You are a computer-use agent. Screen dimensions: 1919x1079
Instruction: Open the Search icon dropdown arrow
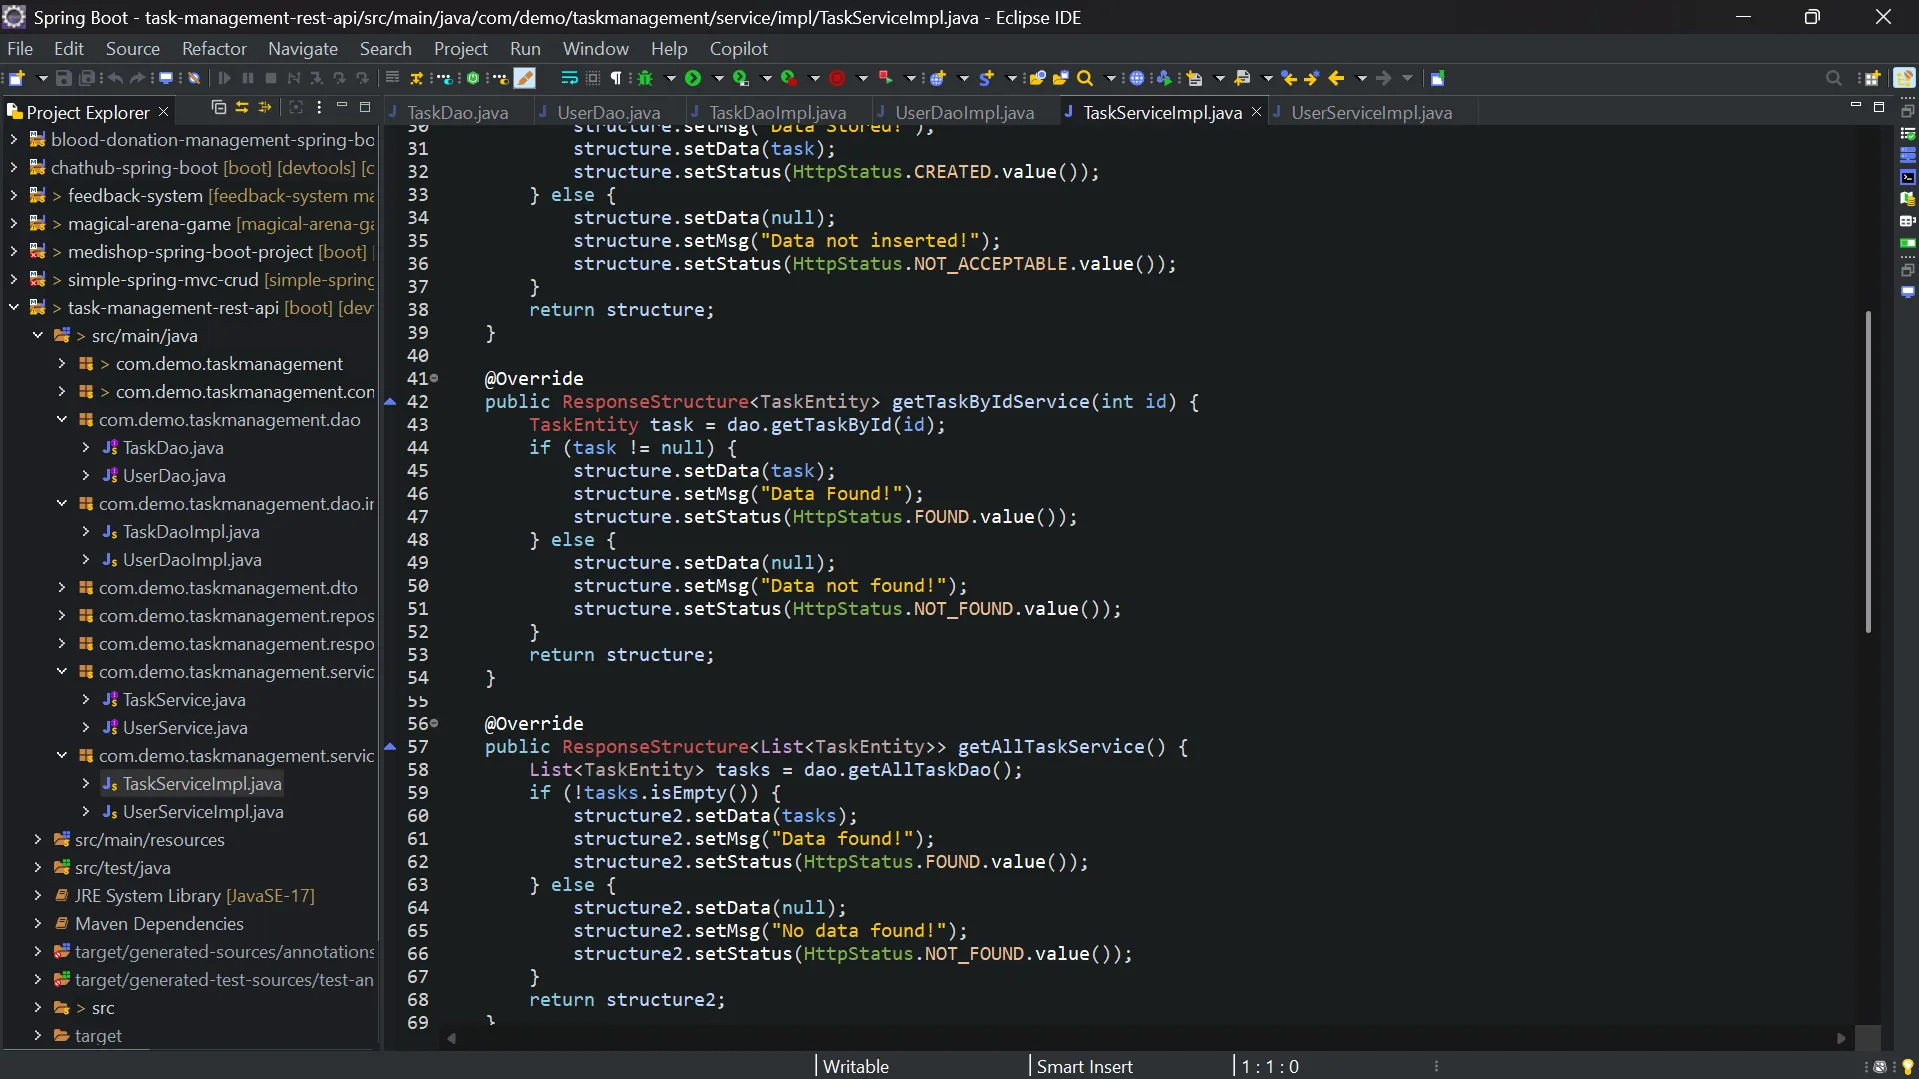1110,78
